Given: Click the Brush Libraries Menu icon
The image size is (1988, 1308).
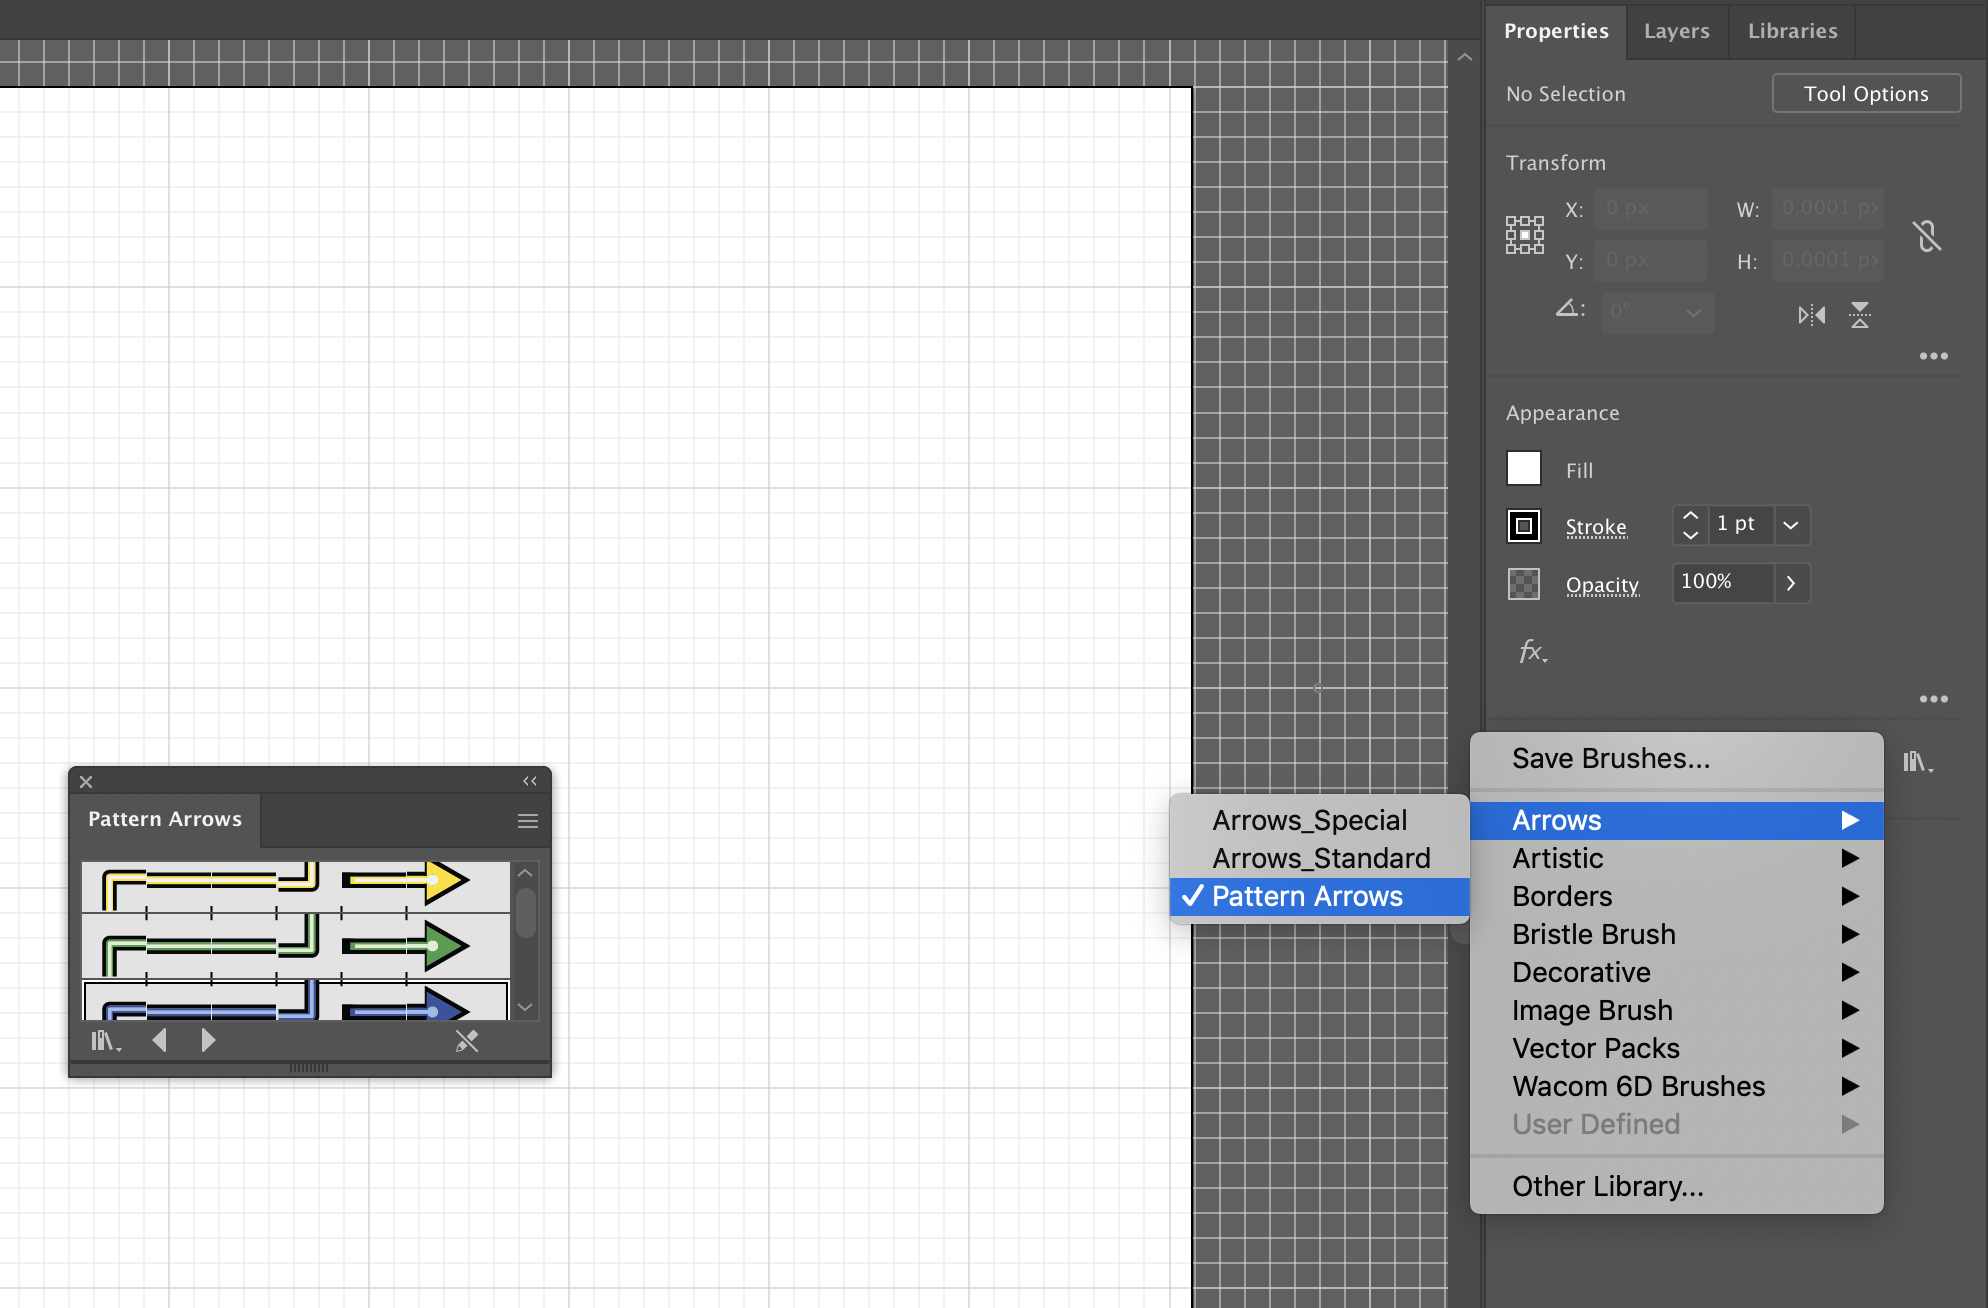Looking at the screenshot, I should (x=109, y=1039).
